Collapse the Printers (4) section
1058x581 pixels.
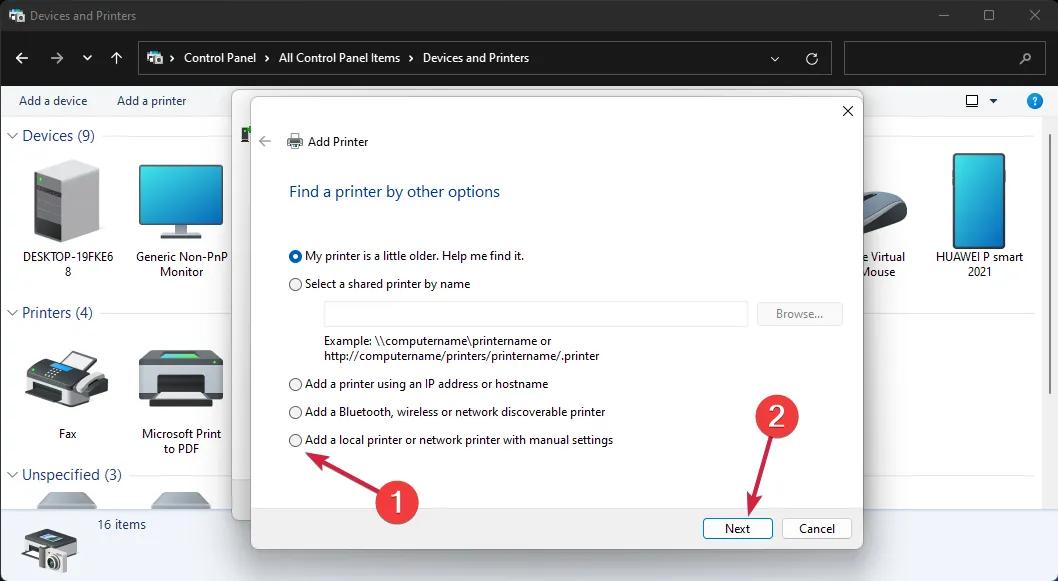point(13,313)
